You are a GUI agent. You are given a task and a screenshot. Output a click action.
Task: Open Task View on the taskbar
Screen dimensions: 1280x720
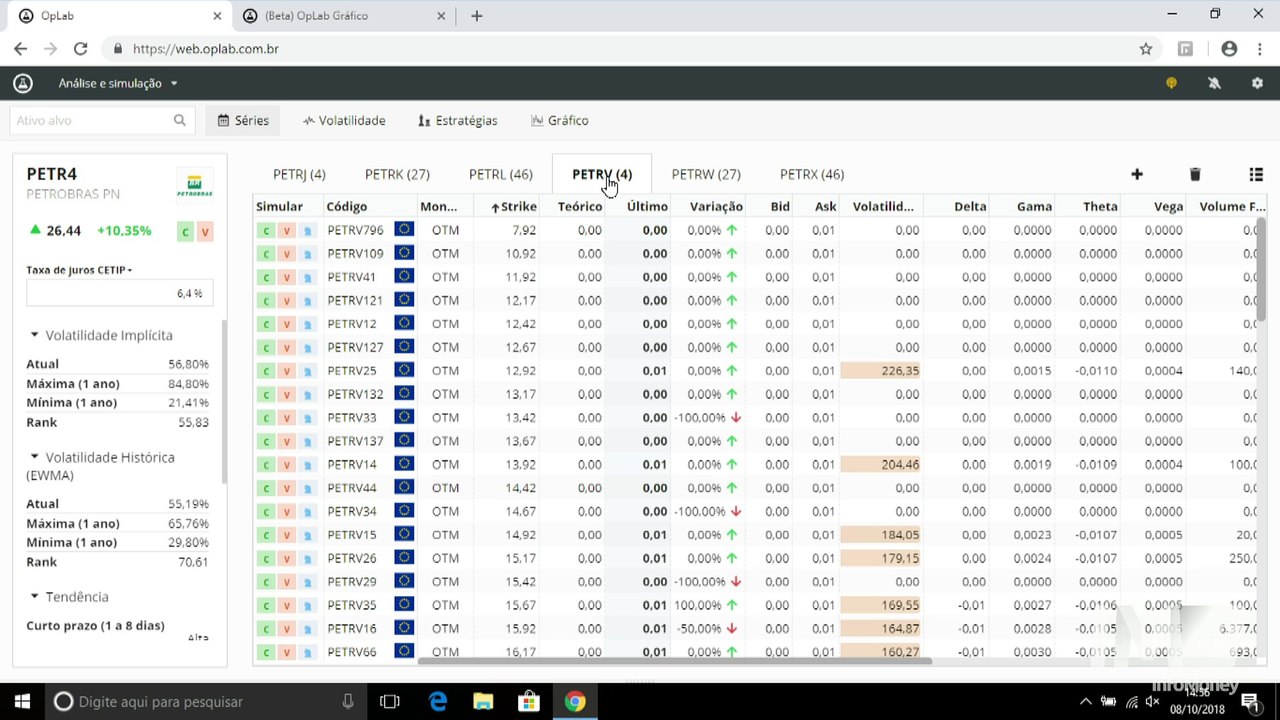pyautogui.click(x=390, y=701)
